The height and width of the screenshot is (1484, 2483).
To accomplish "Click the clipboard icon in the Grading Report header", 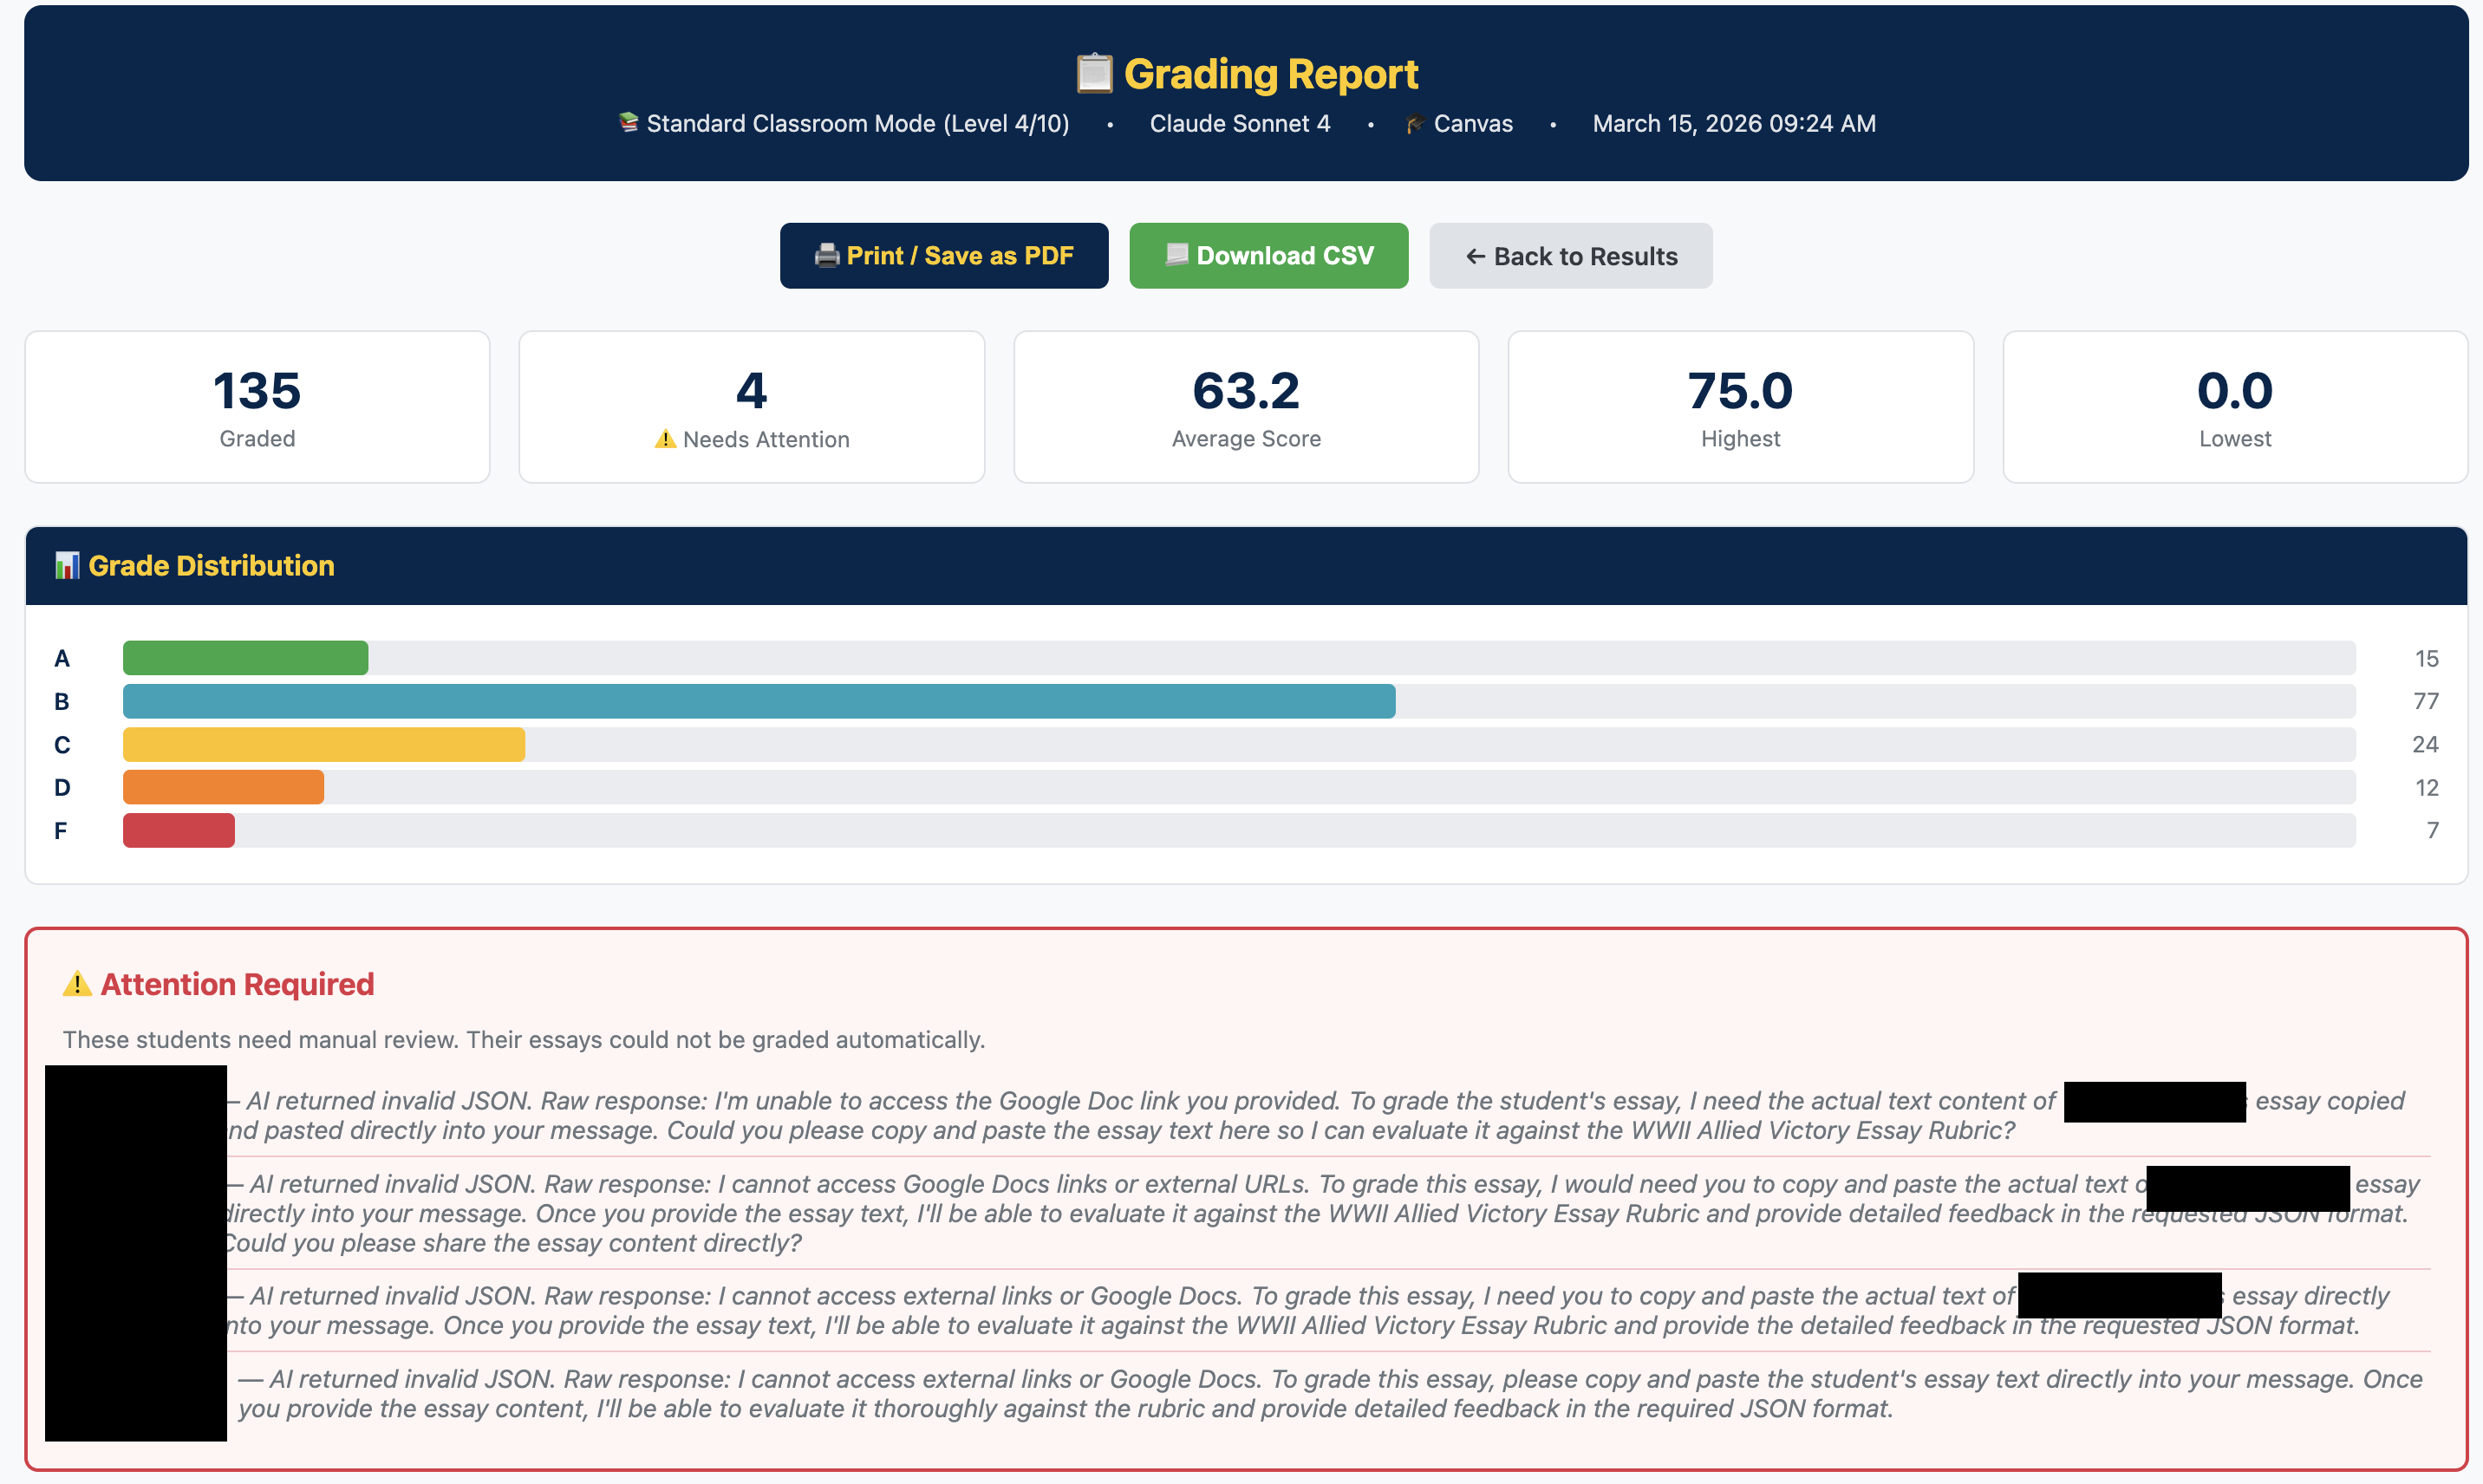I will (1093, 73).
